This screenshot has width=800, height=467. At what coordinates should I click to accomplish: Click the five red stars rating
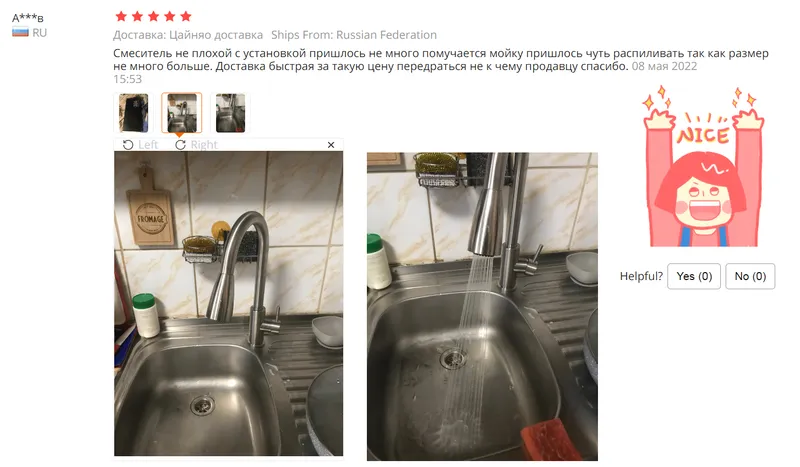(153, 16)
